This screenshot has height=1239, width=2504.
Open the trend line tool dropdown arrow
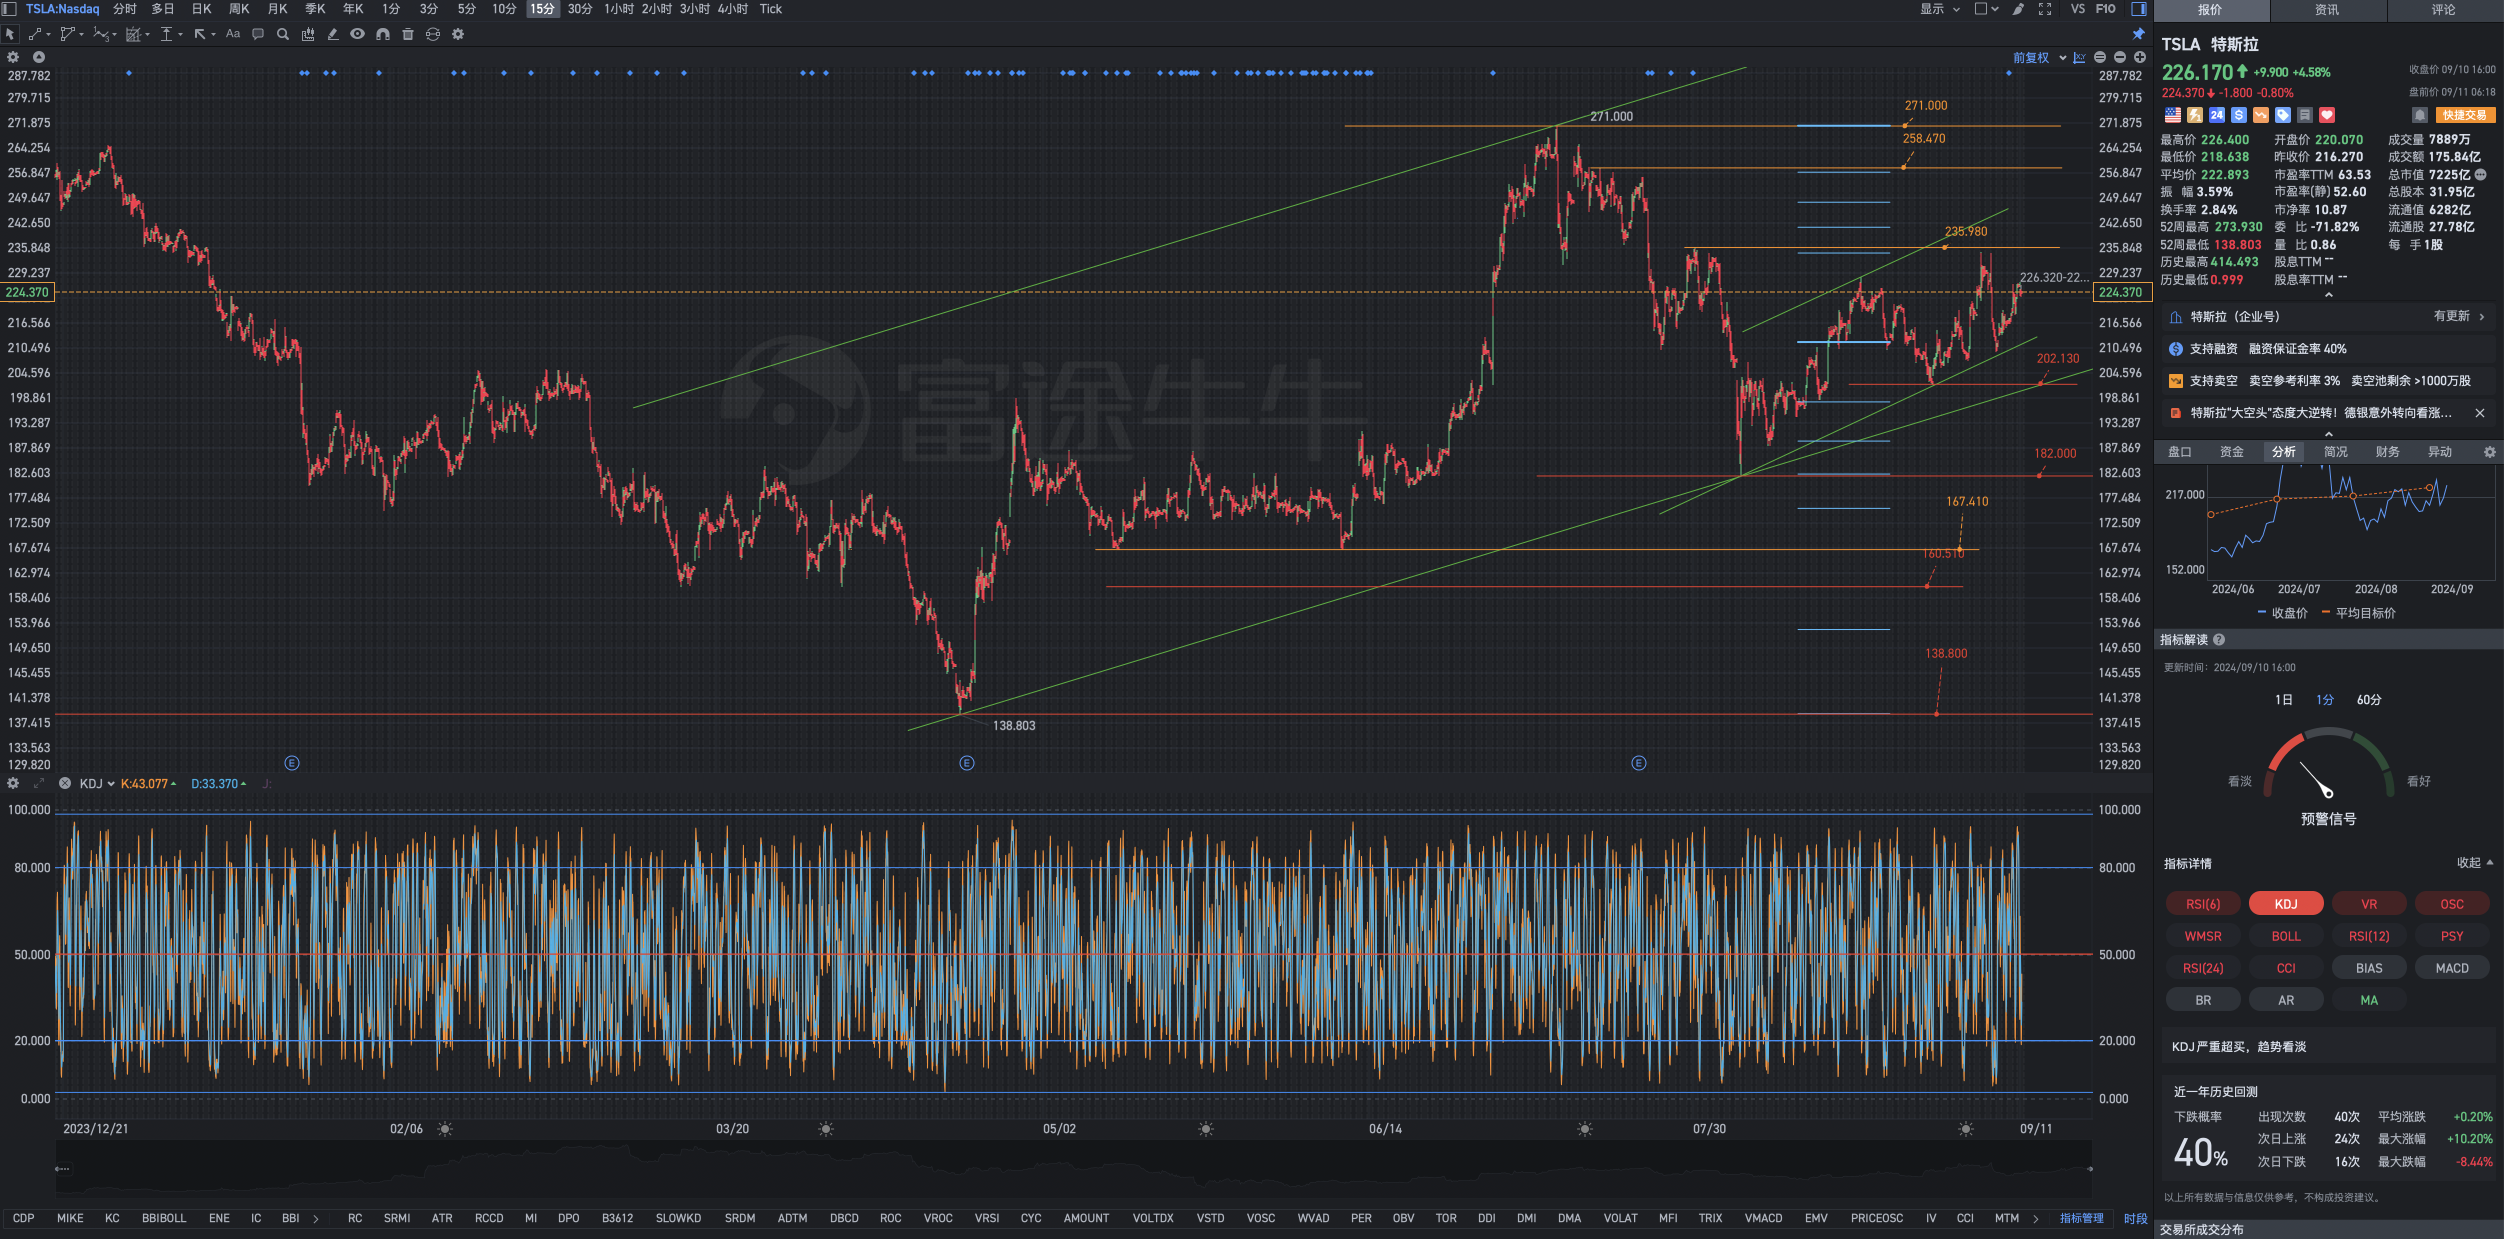pos(48,35)
